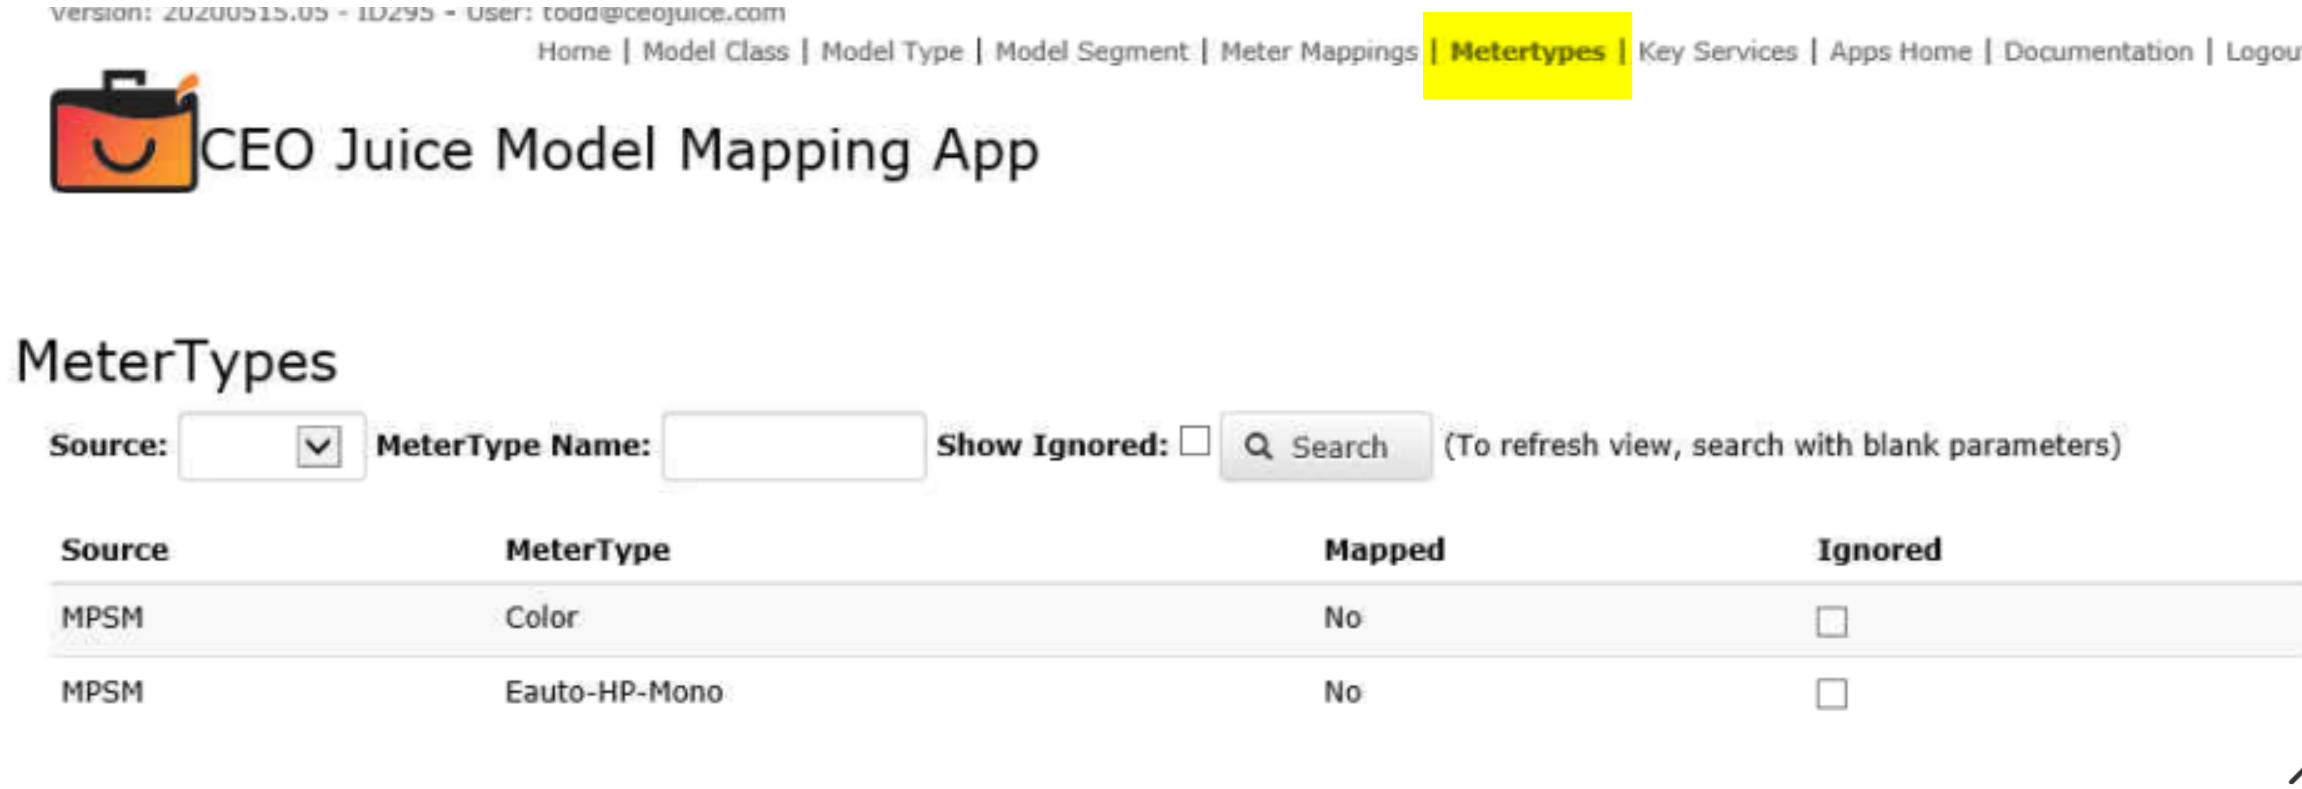This screenshot has width=2302, height=789.
Task: Open the Model Class page
Action: [x=715, y=51]
